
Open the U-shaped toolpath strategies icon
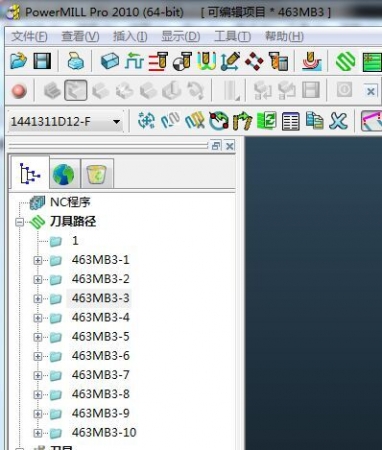[206, 61]
